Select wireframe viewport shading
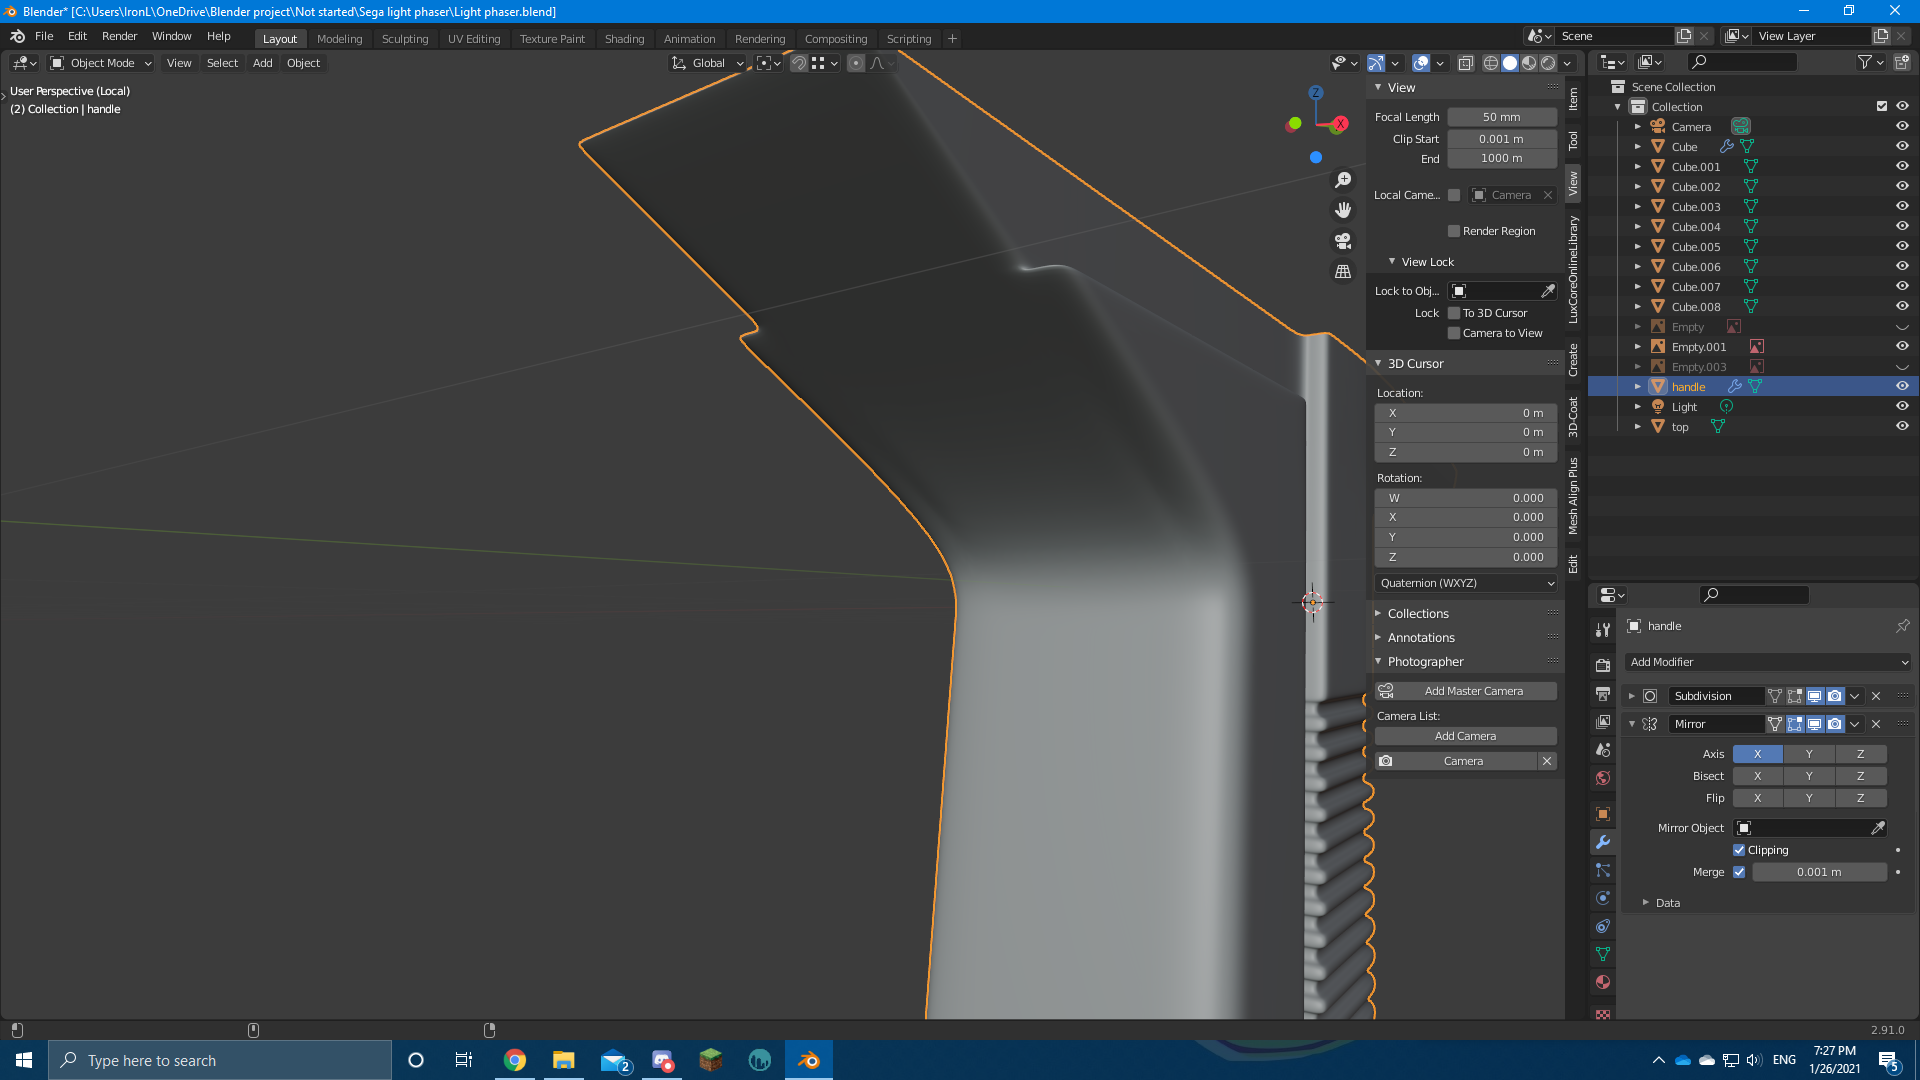Image resolution: width=1920 pixels, height=1080 pixels. pos(1491,63)
